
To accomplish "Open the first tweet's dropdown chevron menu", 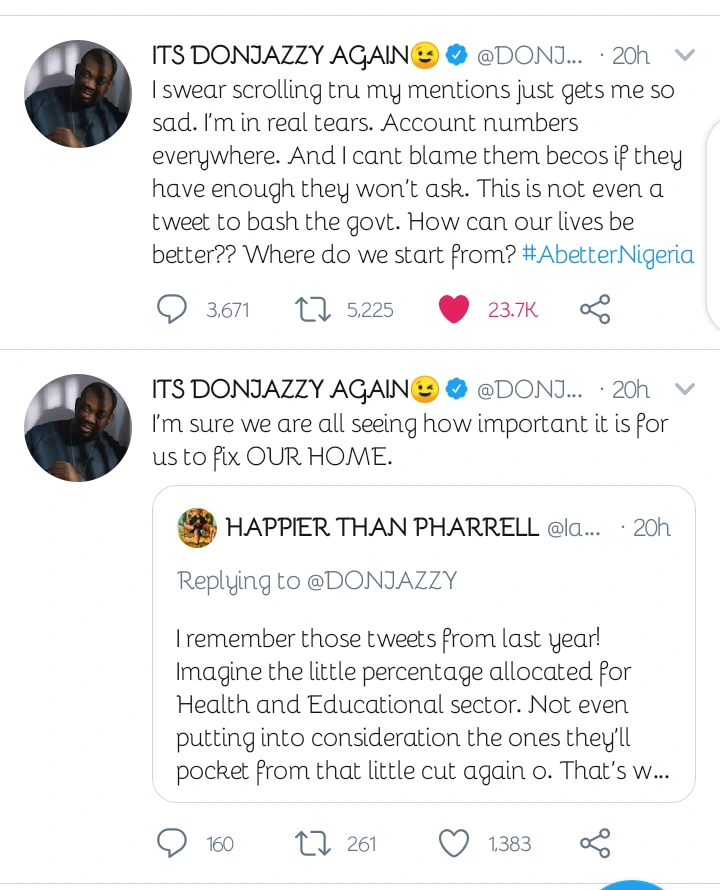I will [685, 55].
